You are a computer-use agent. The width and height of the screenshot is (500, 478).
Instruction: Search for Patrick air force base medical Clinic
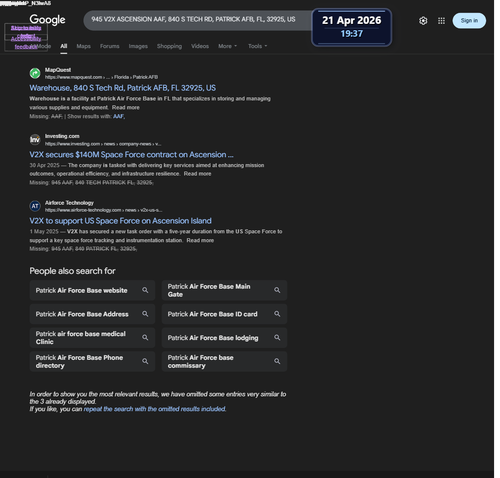pos(92,338)
